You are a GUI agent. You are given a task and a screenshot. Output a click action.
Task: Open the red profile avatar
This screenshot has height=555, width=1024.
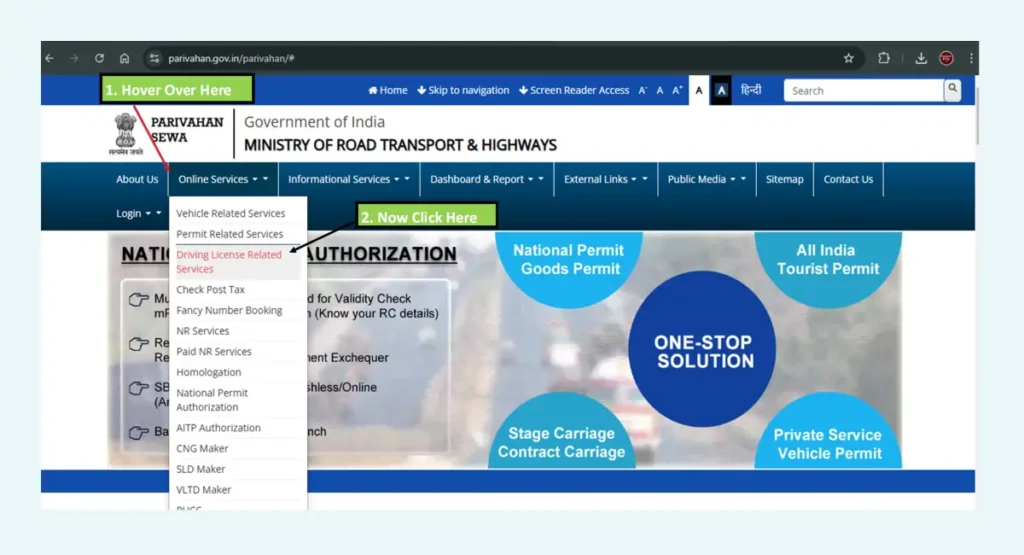pyautogui.click(x=946, y=58)
